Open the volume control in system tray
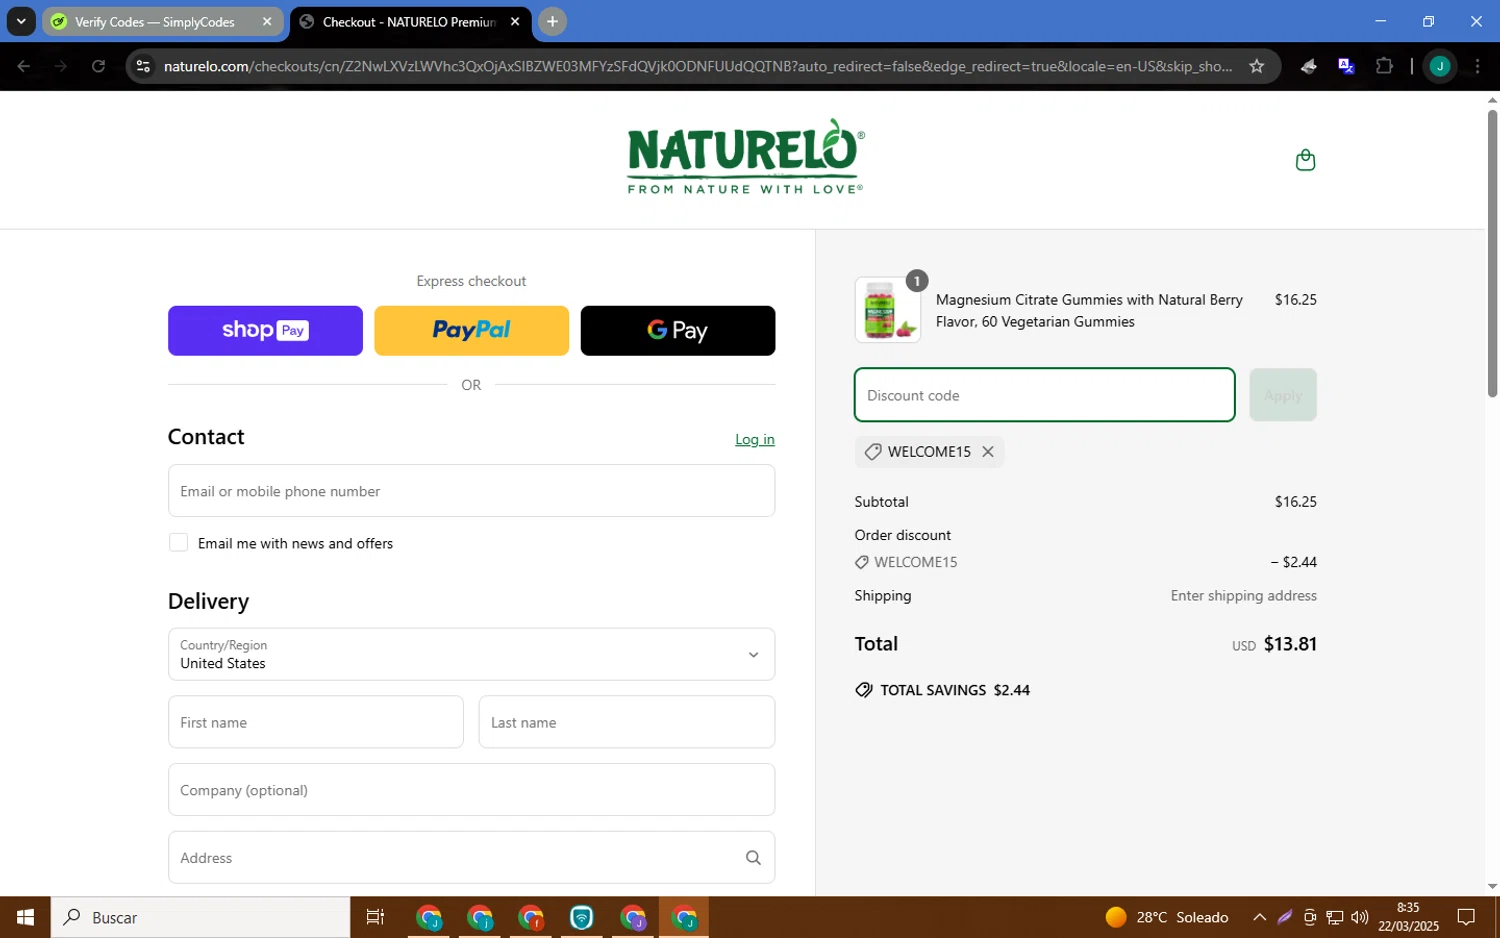 1359,917
